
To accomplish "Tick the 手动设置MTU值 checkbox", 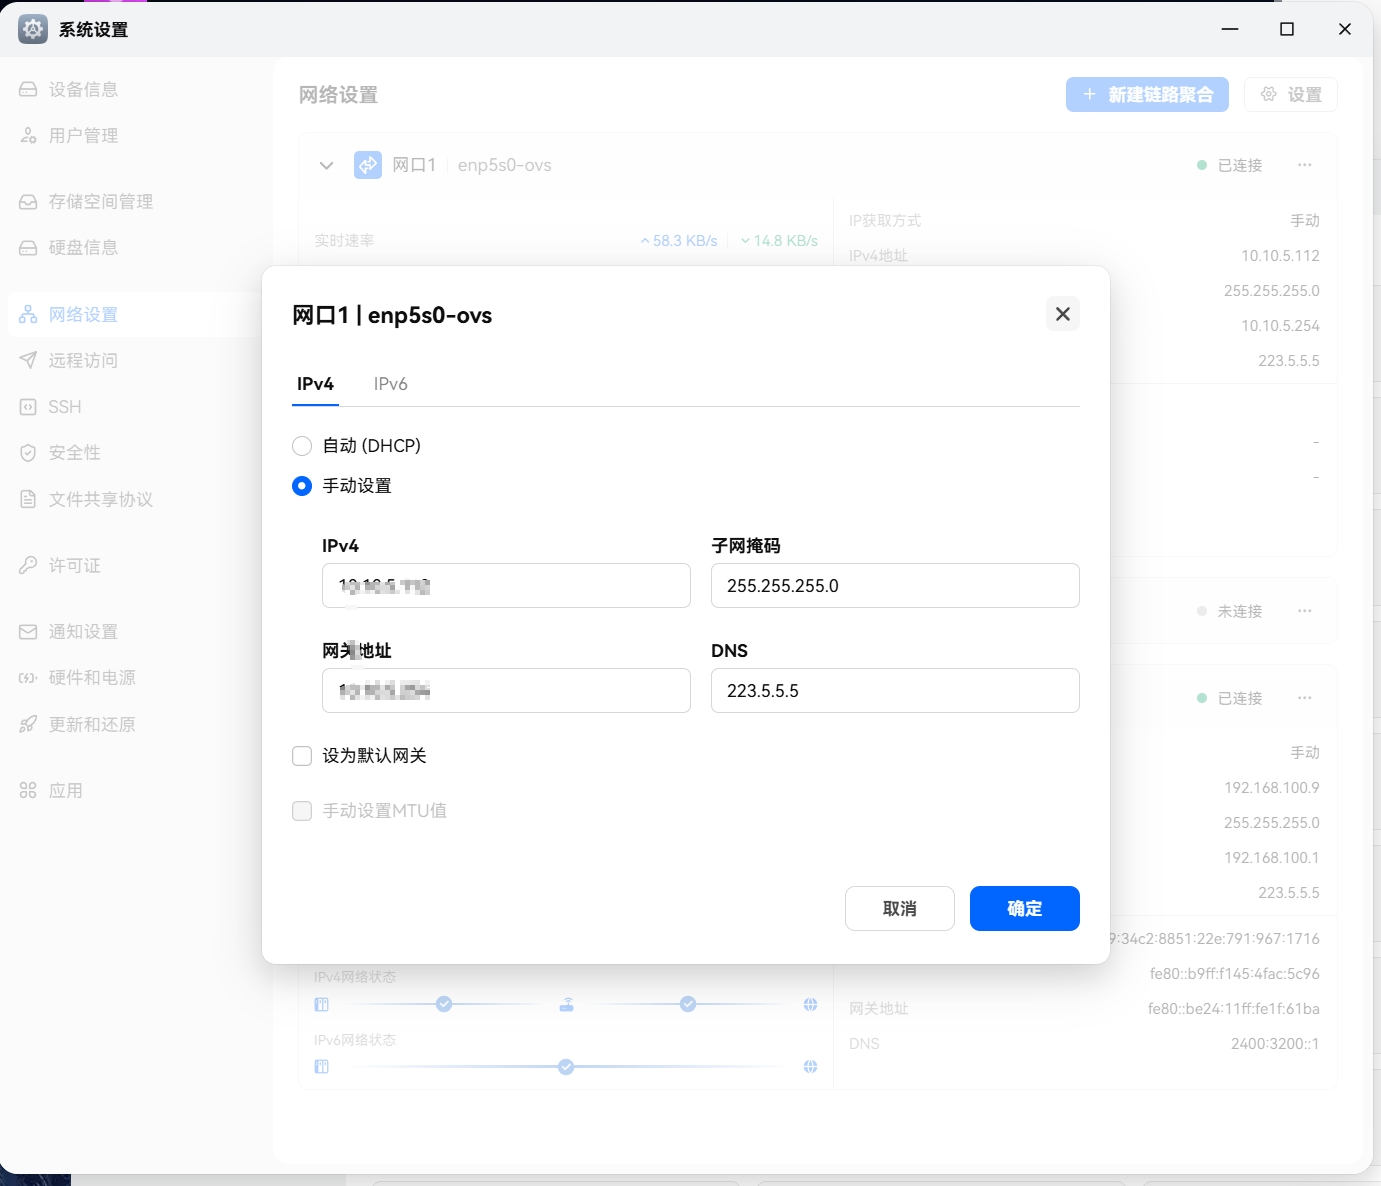I will [x=302, y=811].
